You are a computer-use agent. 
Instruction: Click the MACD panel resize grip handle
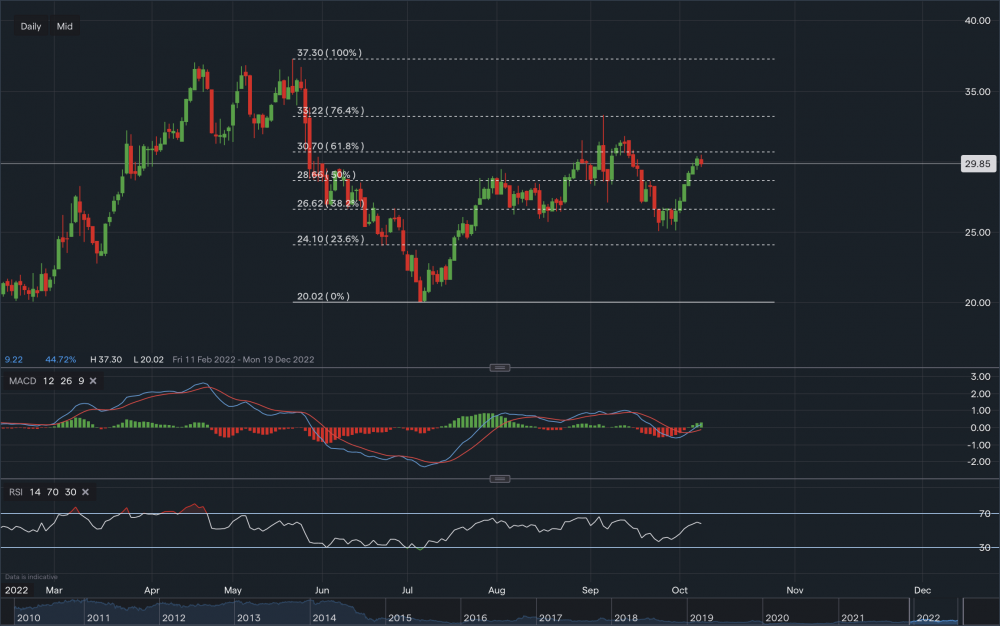coord(498,367)
